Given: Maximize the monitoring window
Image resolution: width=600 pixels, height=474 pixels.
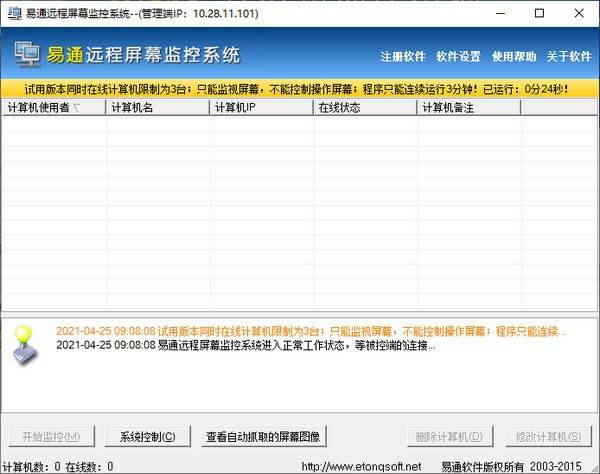Looking at the screenshot, I should click(540, 13).
